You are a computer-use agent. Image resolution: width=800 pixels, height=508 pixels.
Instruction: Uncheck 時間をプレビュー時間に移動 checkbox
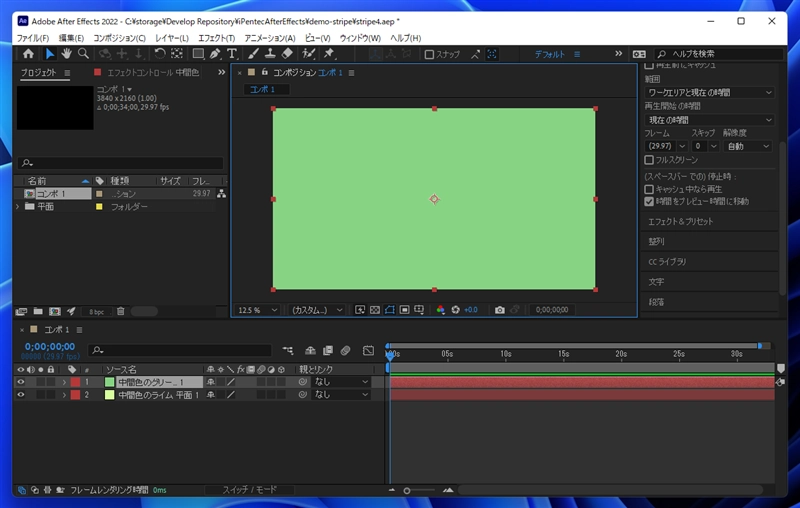tap(649, 200)
